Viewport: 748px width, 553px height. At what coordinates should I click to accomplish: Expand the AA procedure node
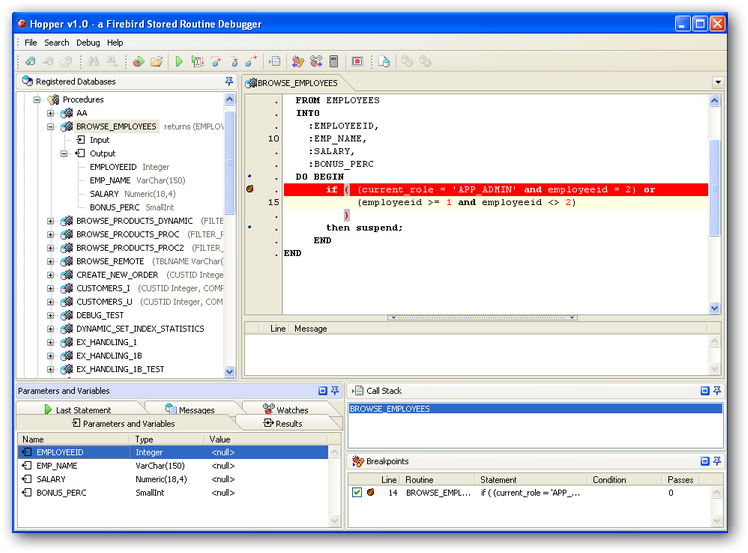[50, 113]
